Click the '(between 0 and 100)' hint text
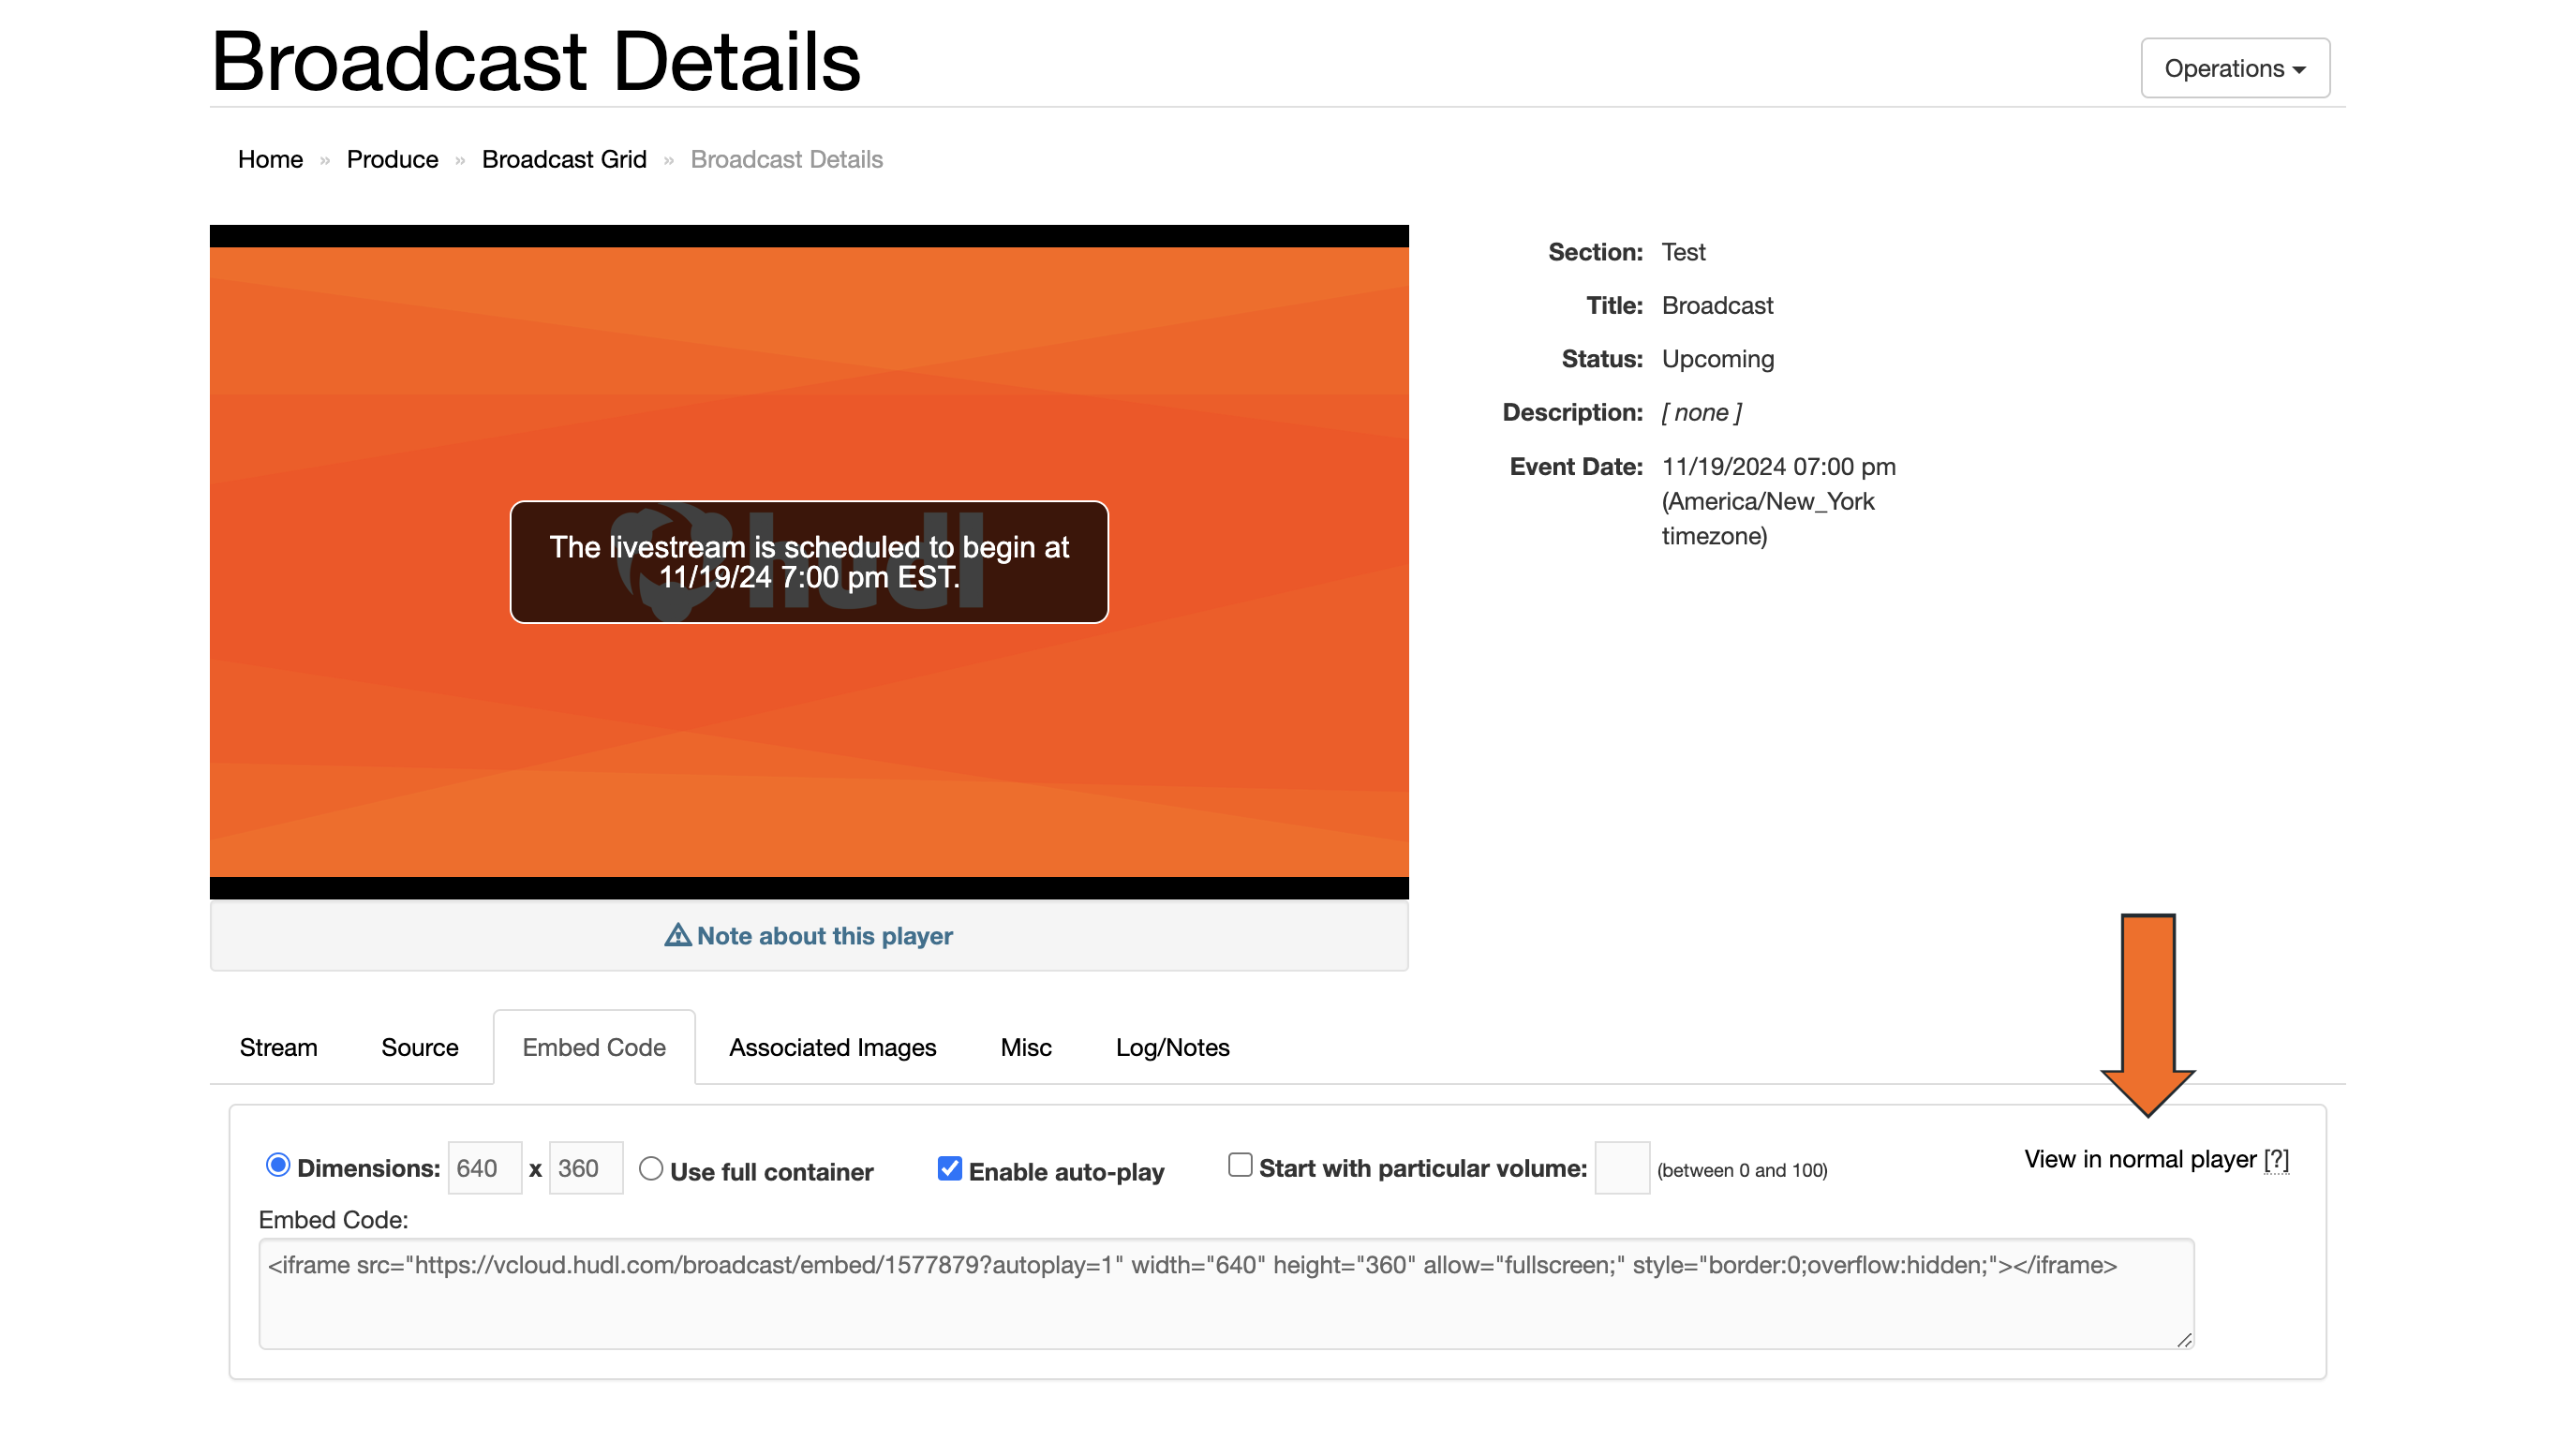The width and height of the screenshot is (2571, 1456). click(1742, 1170)
